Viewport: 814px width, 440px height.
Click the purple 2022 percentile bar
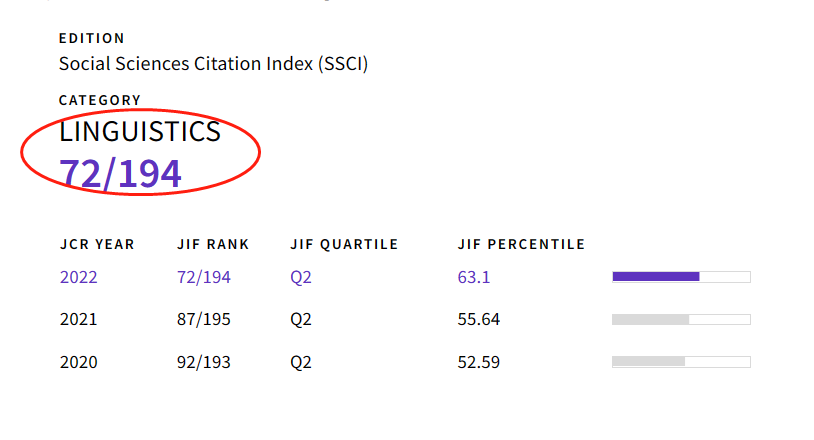681,277
